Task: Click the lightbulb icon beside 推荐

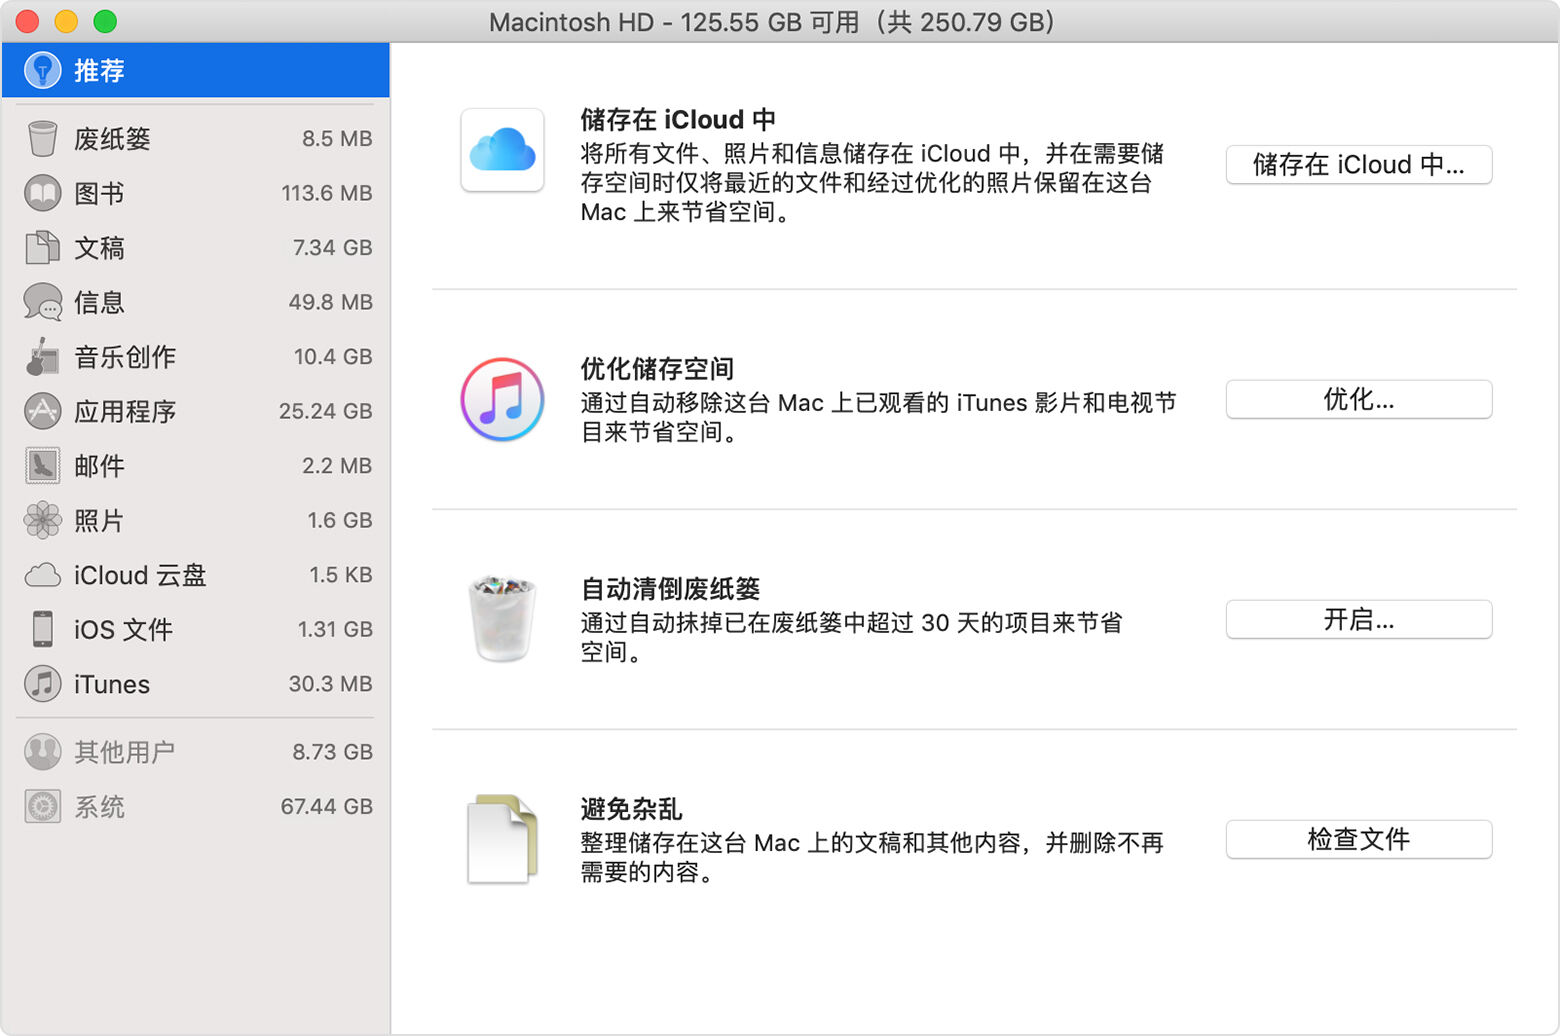Action: pyautogui.click(x=42, y=70)
